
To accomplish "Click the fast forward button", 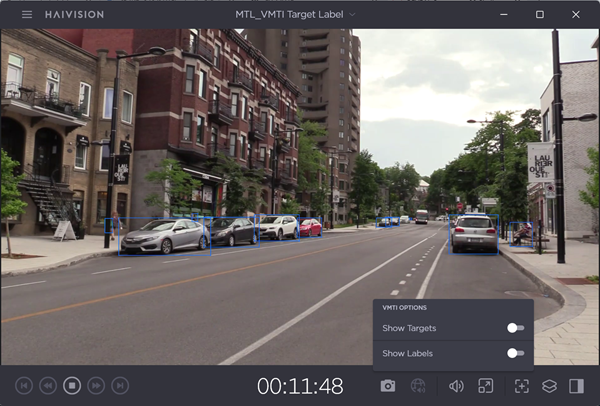I will 96,385.
